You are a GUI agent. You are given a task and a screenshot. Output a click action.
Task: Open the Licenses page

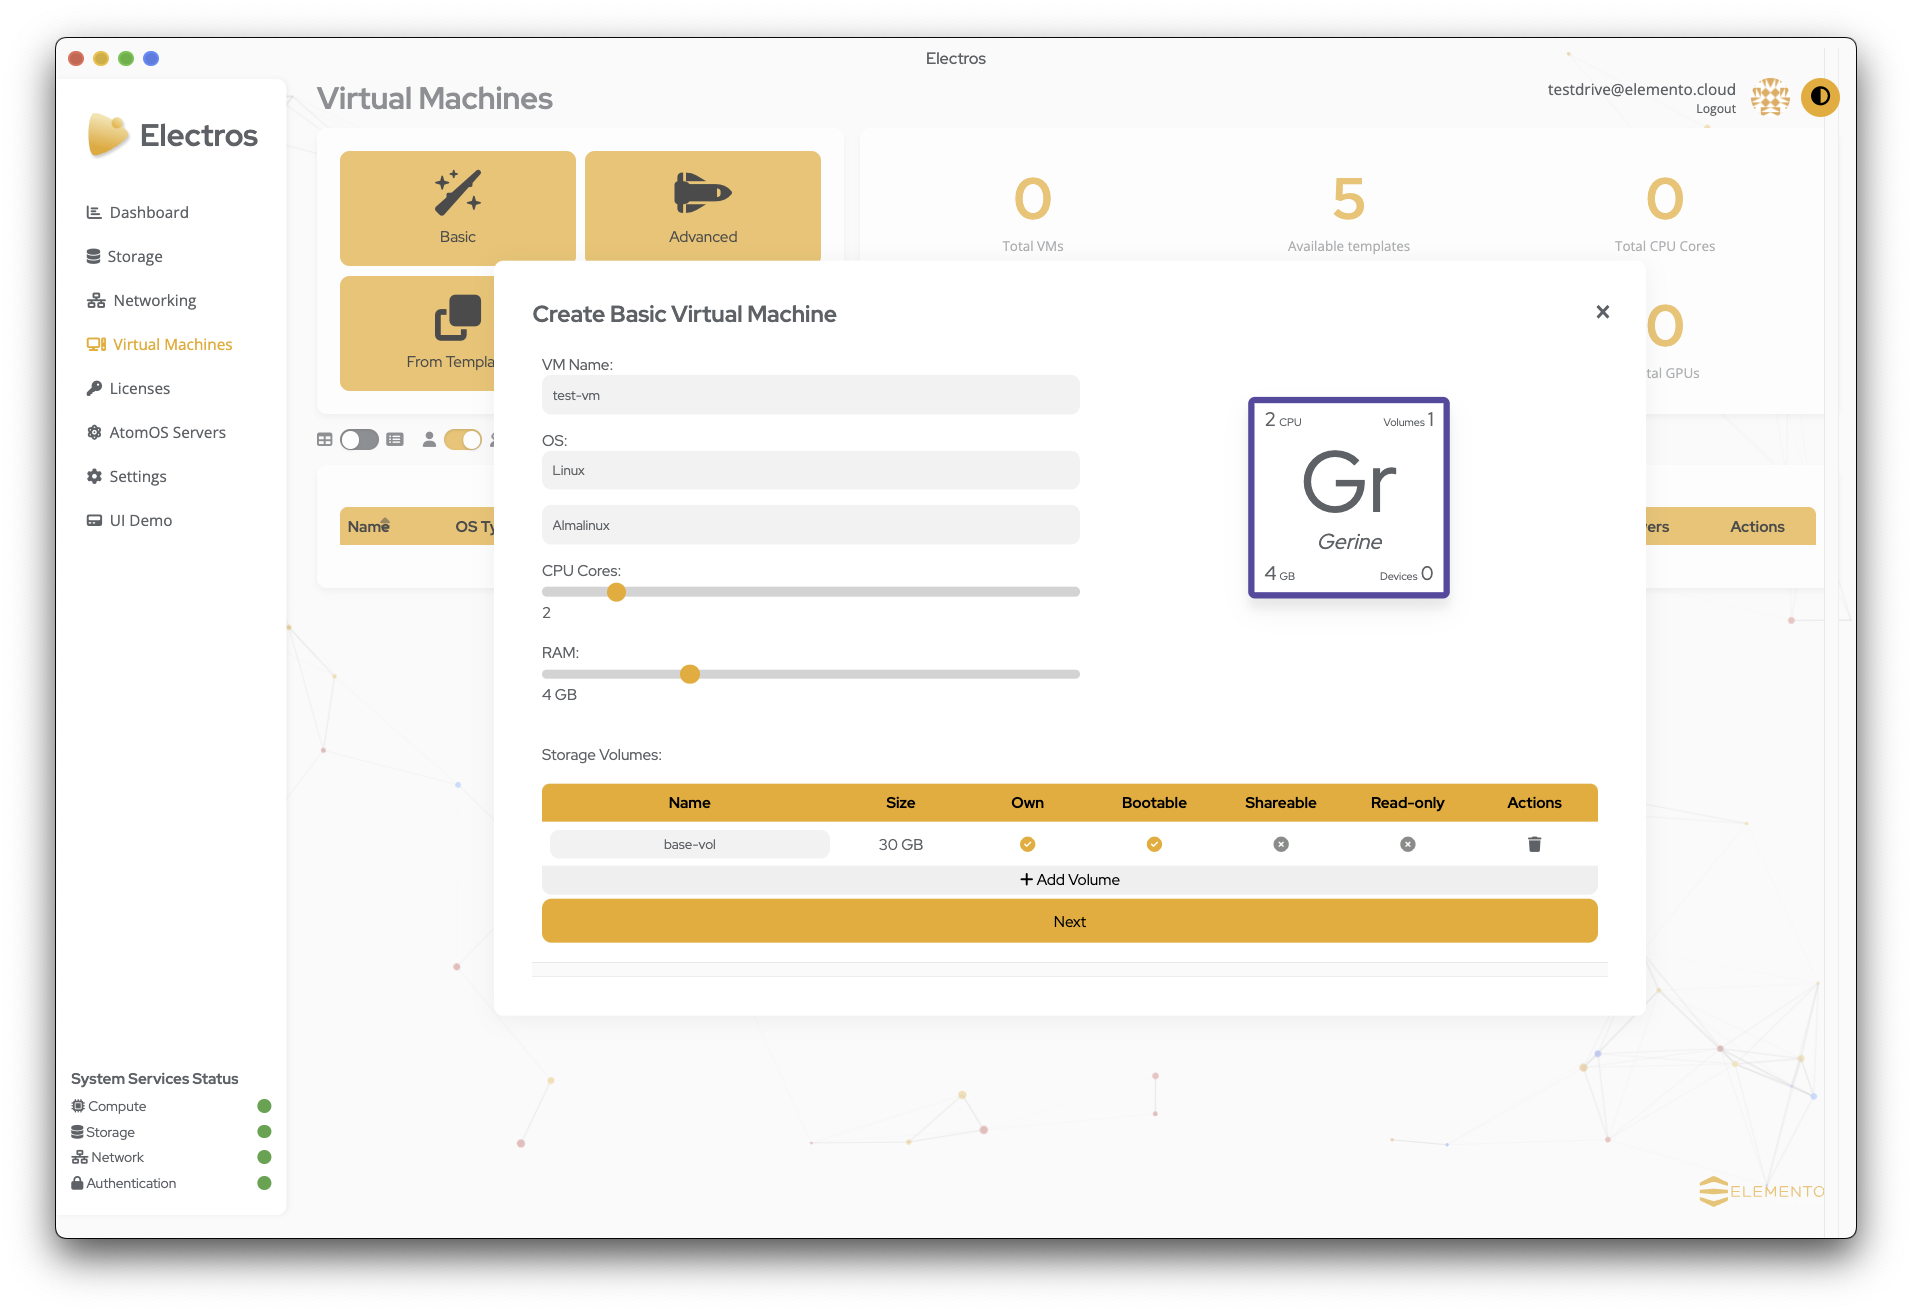click(x=128, y=388)
